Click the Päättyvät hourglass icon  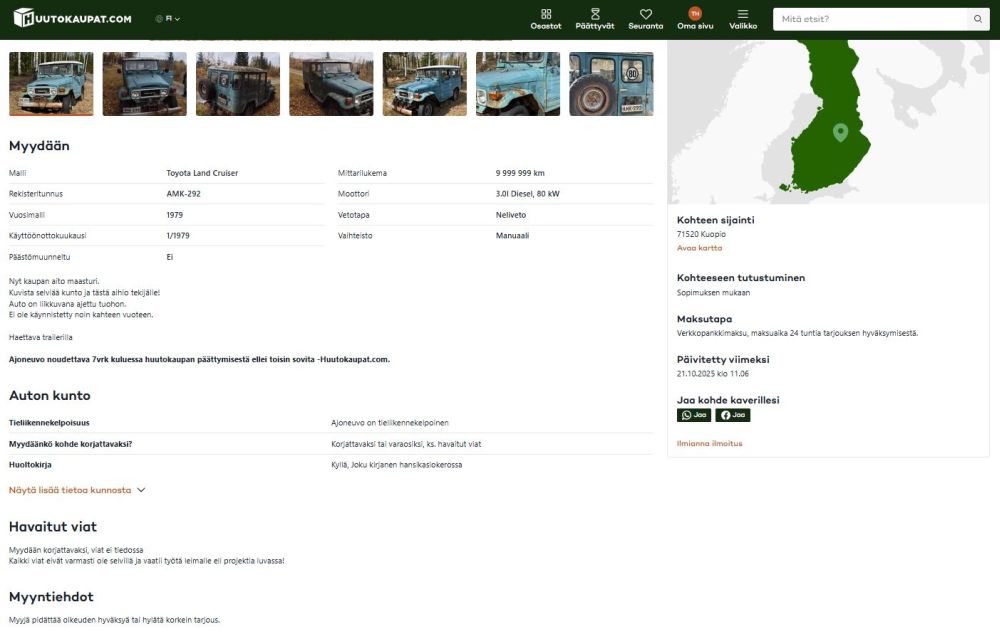click(x=595, y=15)
